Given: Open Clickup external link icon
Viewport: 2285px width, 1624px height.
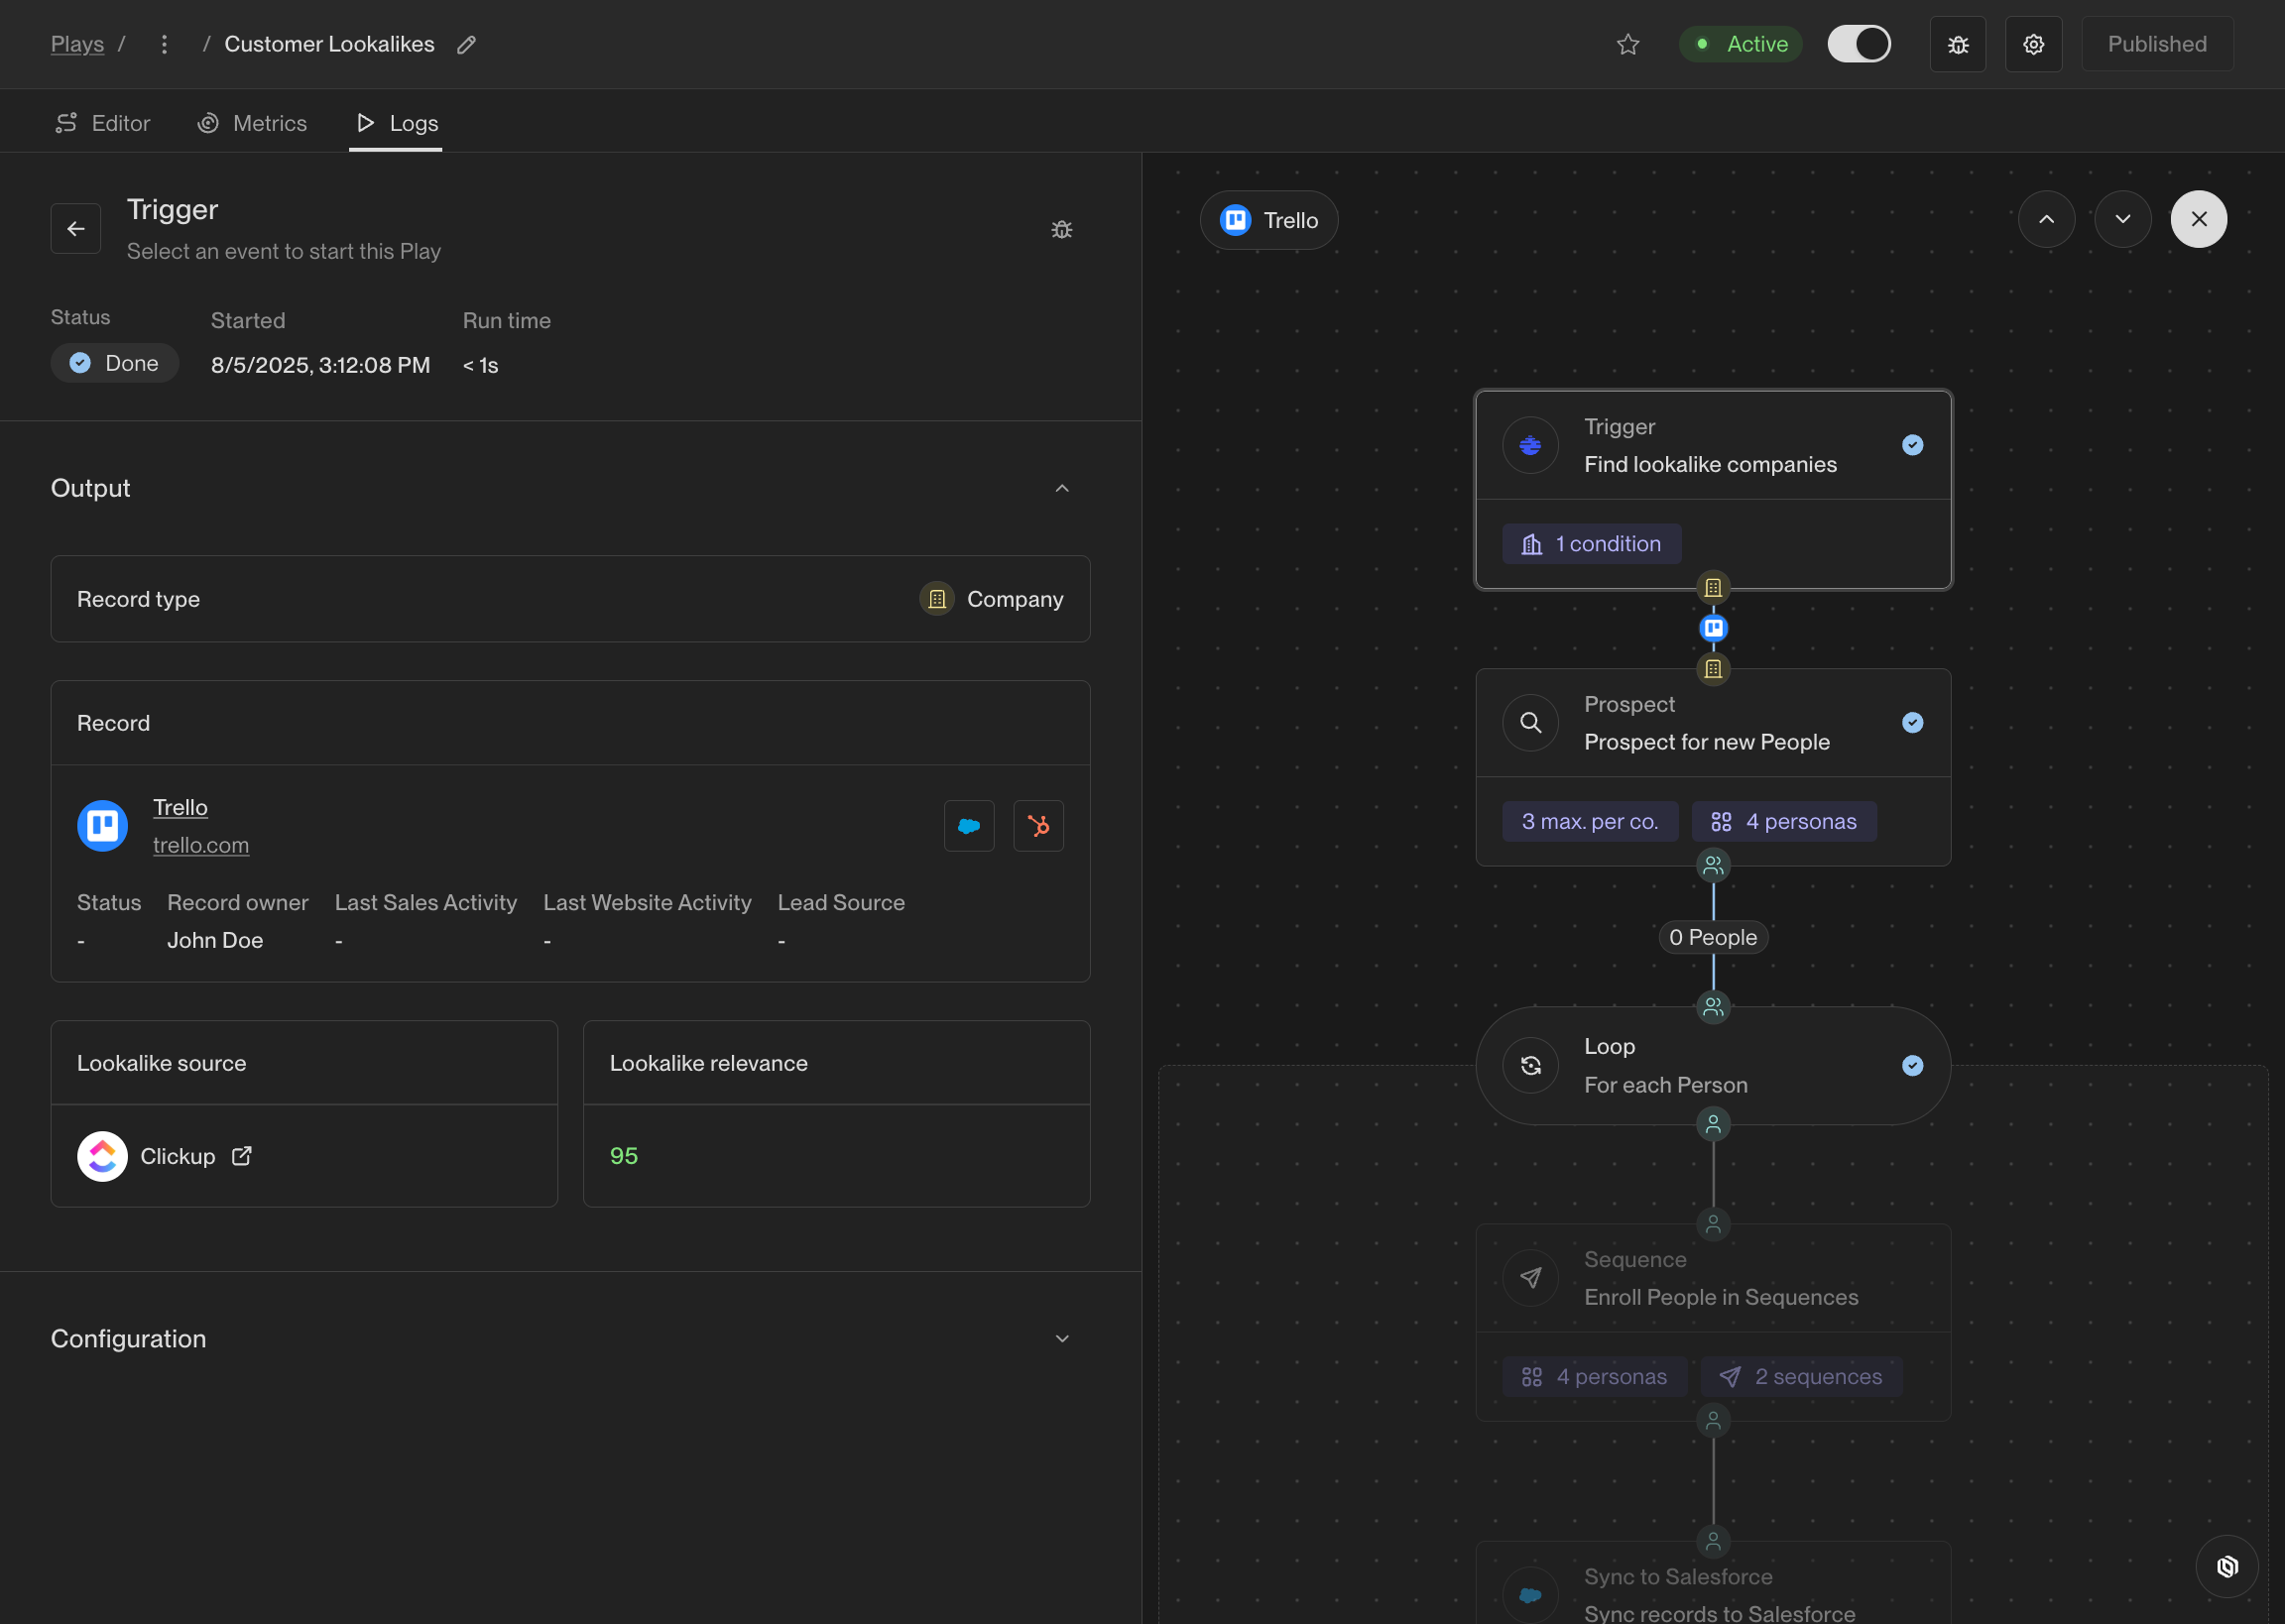Looking at the screenshot, I should 242,1156.
